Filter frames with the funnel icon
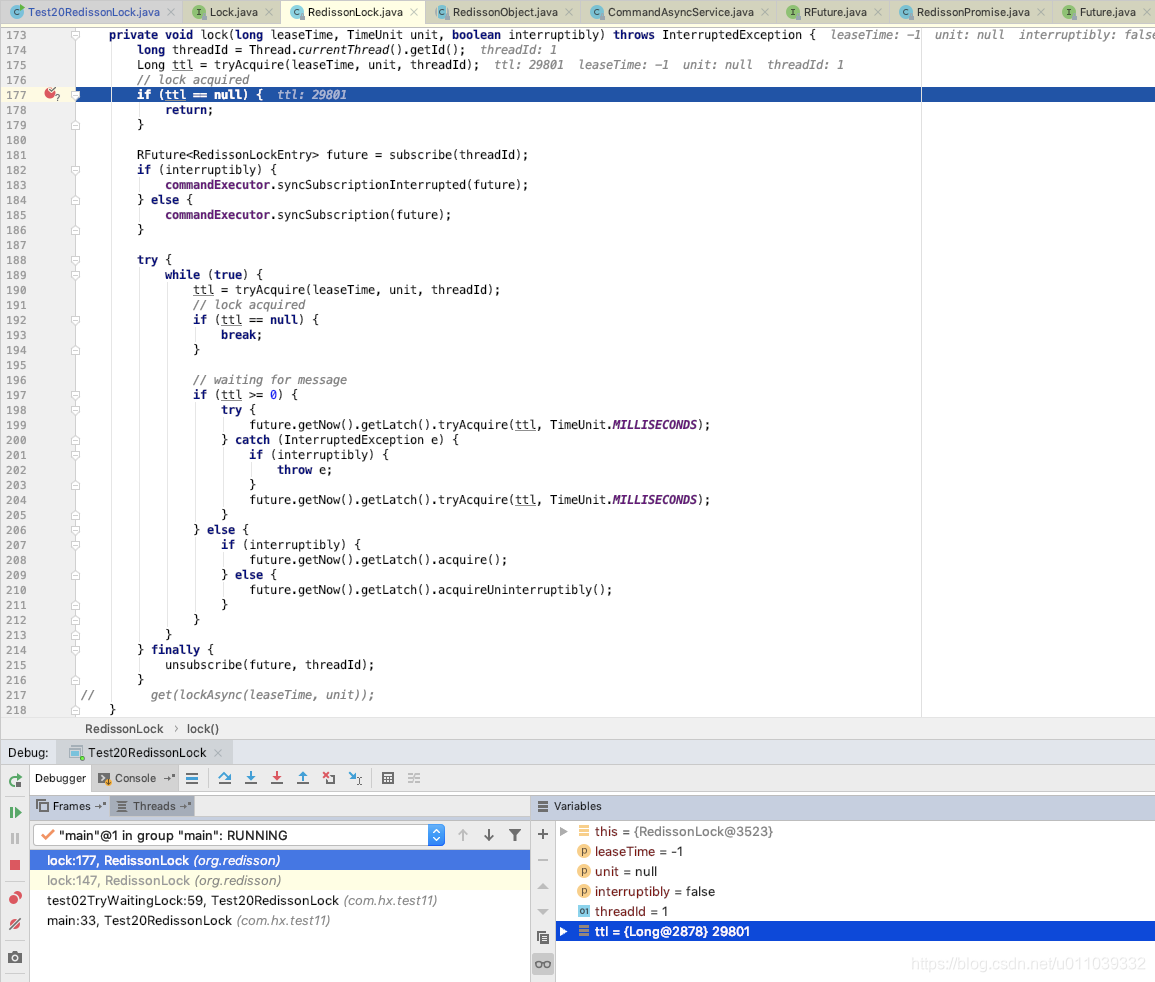The image size is (1155, 982). click(515, 835)
